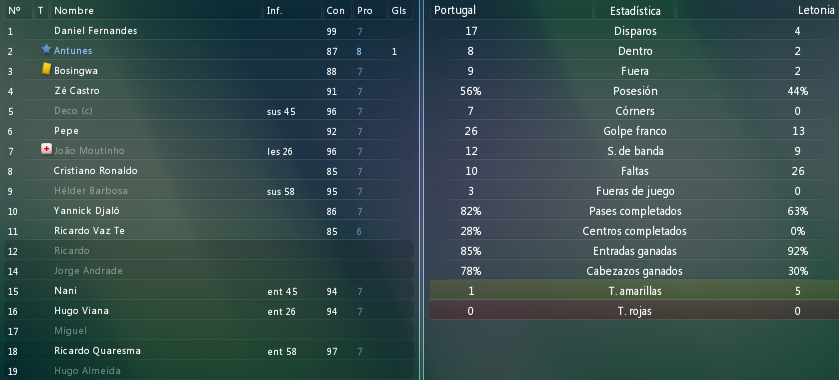The width and height of the screenshot is (839, 380).
Task: Select the T. rojas highlighted row
Action: click(634, 311)
